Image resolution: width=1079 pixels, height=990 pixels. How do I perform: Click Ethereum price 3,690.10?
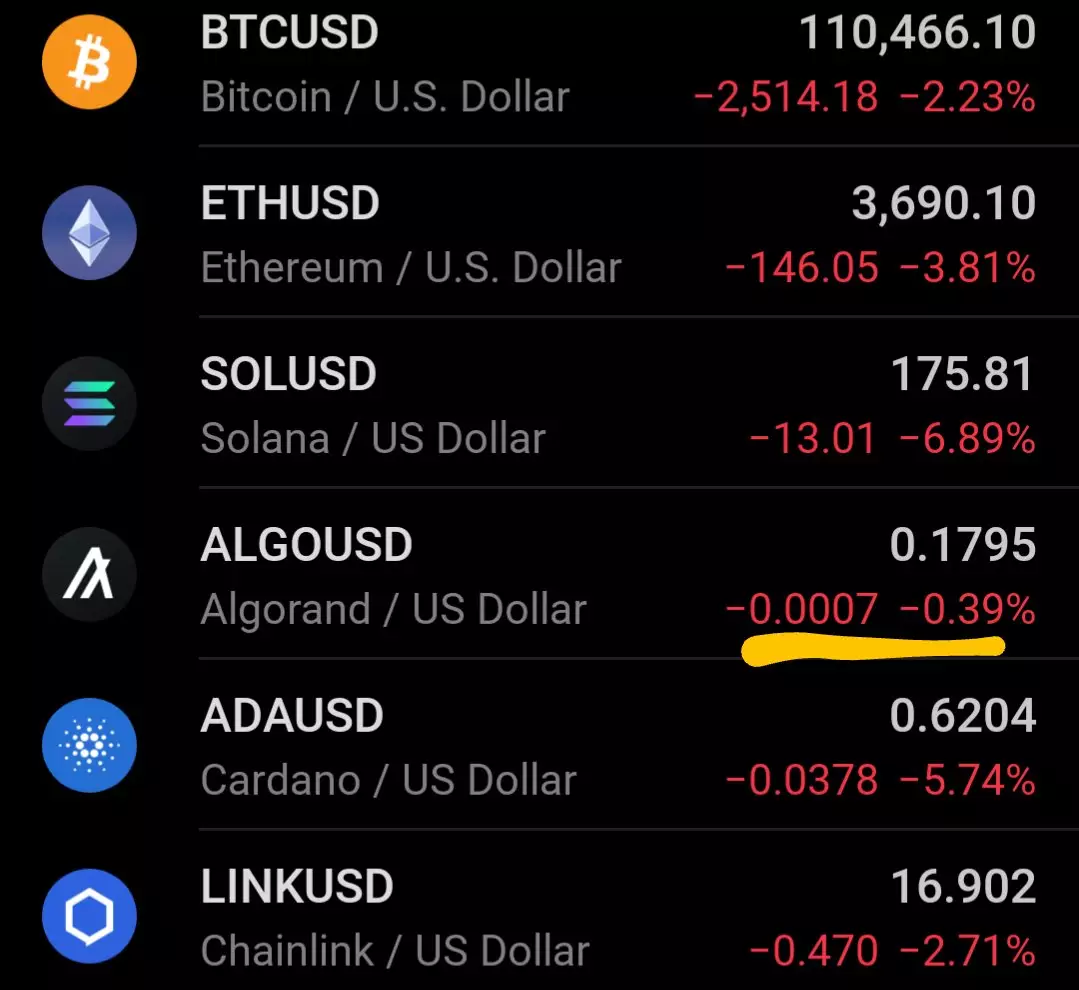coord(943,204)
